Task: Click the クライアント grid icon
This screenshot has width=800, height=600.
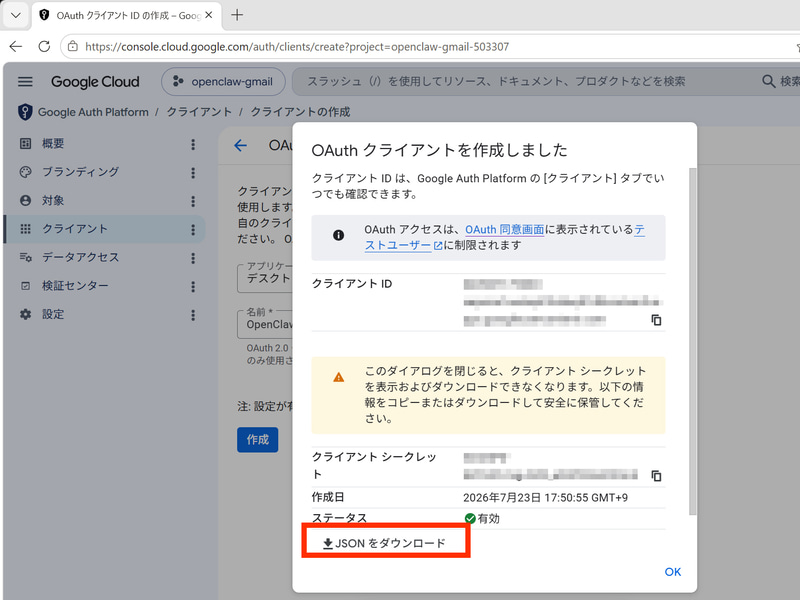Action: (26, 229)
